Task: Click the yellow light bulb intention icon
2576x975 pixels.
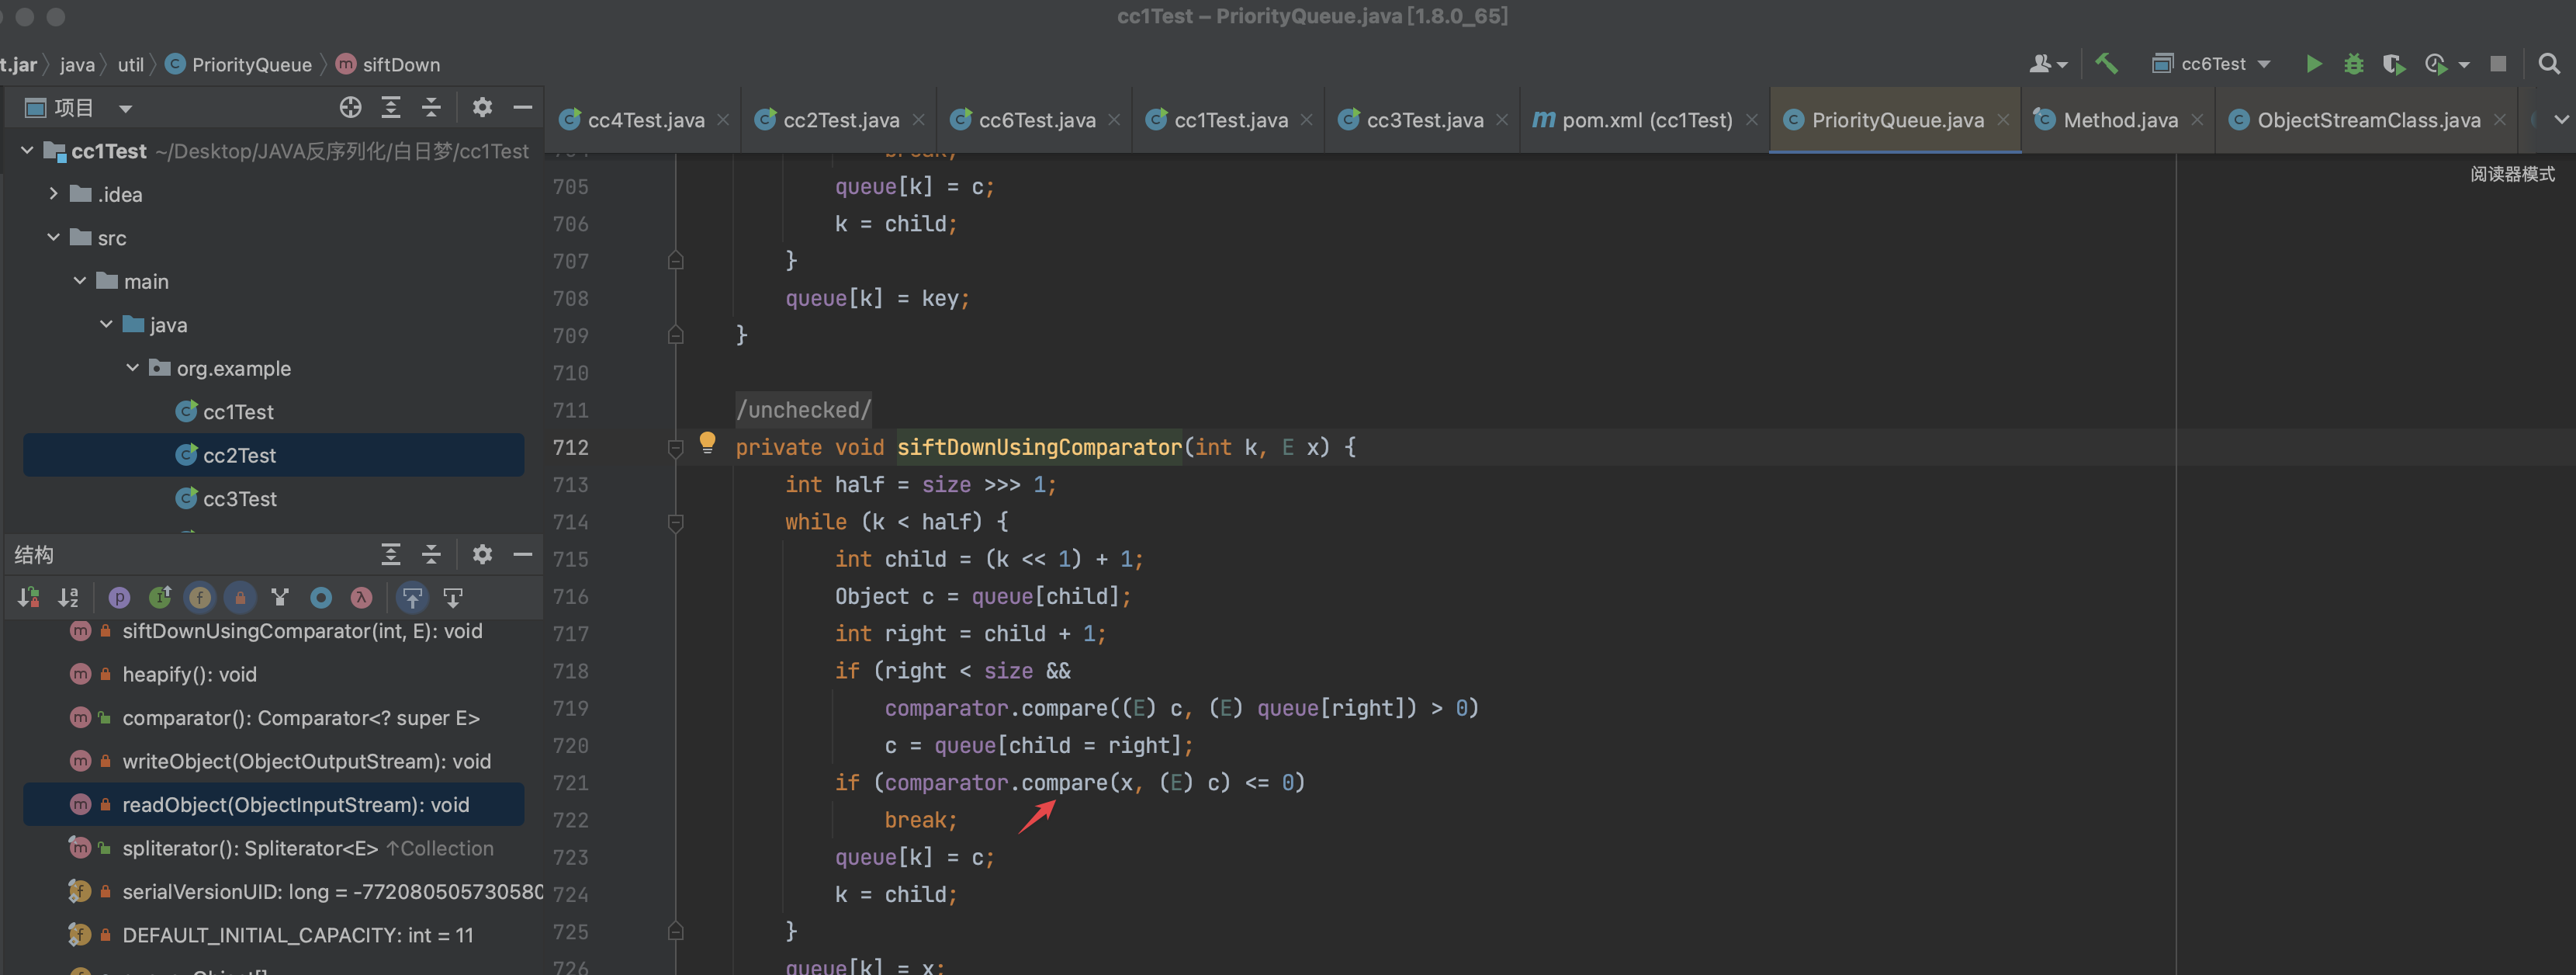Action: (x=707, y=442)
